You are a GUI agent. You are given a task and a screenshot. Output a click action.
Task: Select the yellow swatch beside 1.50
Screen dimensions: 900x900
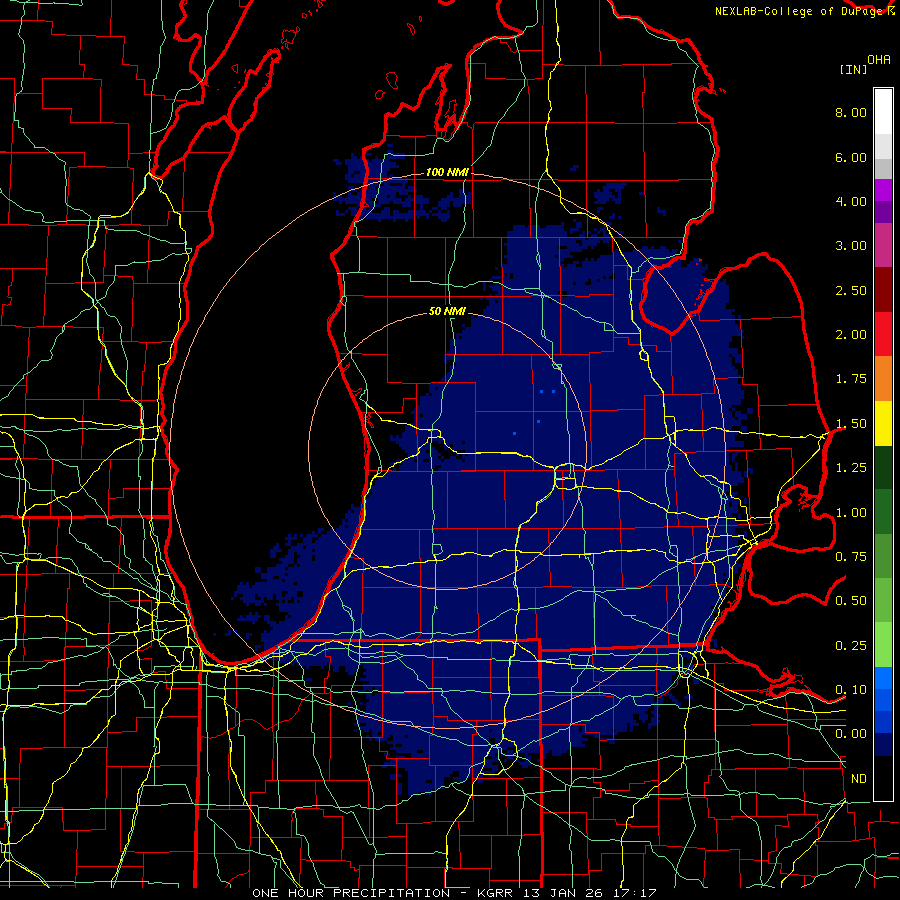click(x=883, y=423)
